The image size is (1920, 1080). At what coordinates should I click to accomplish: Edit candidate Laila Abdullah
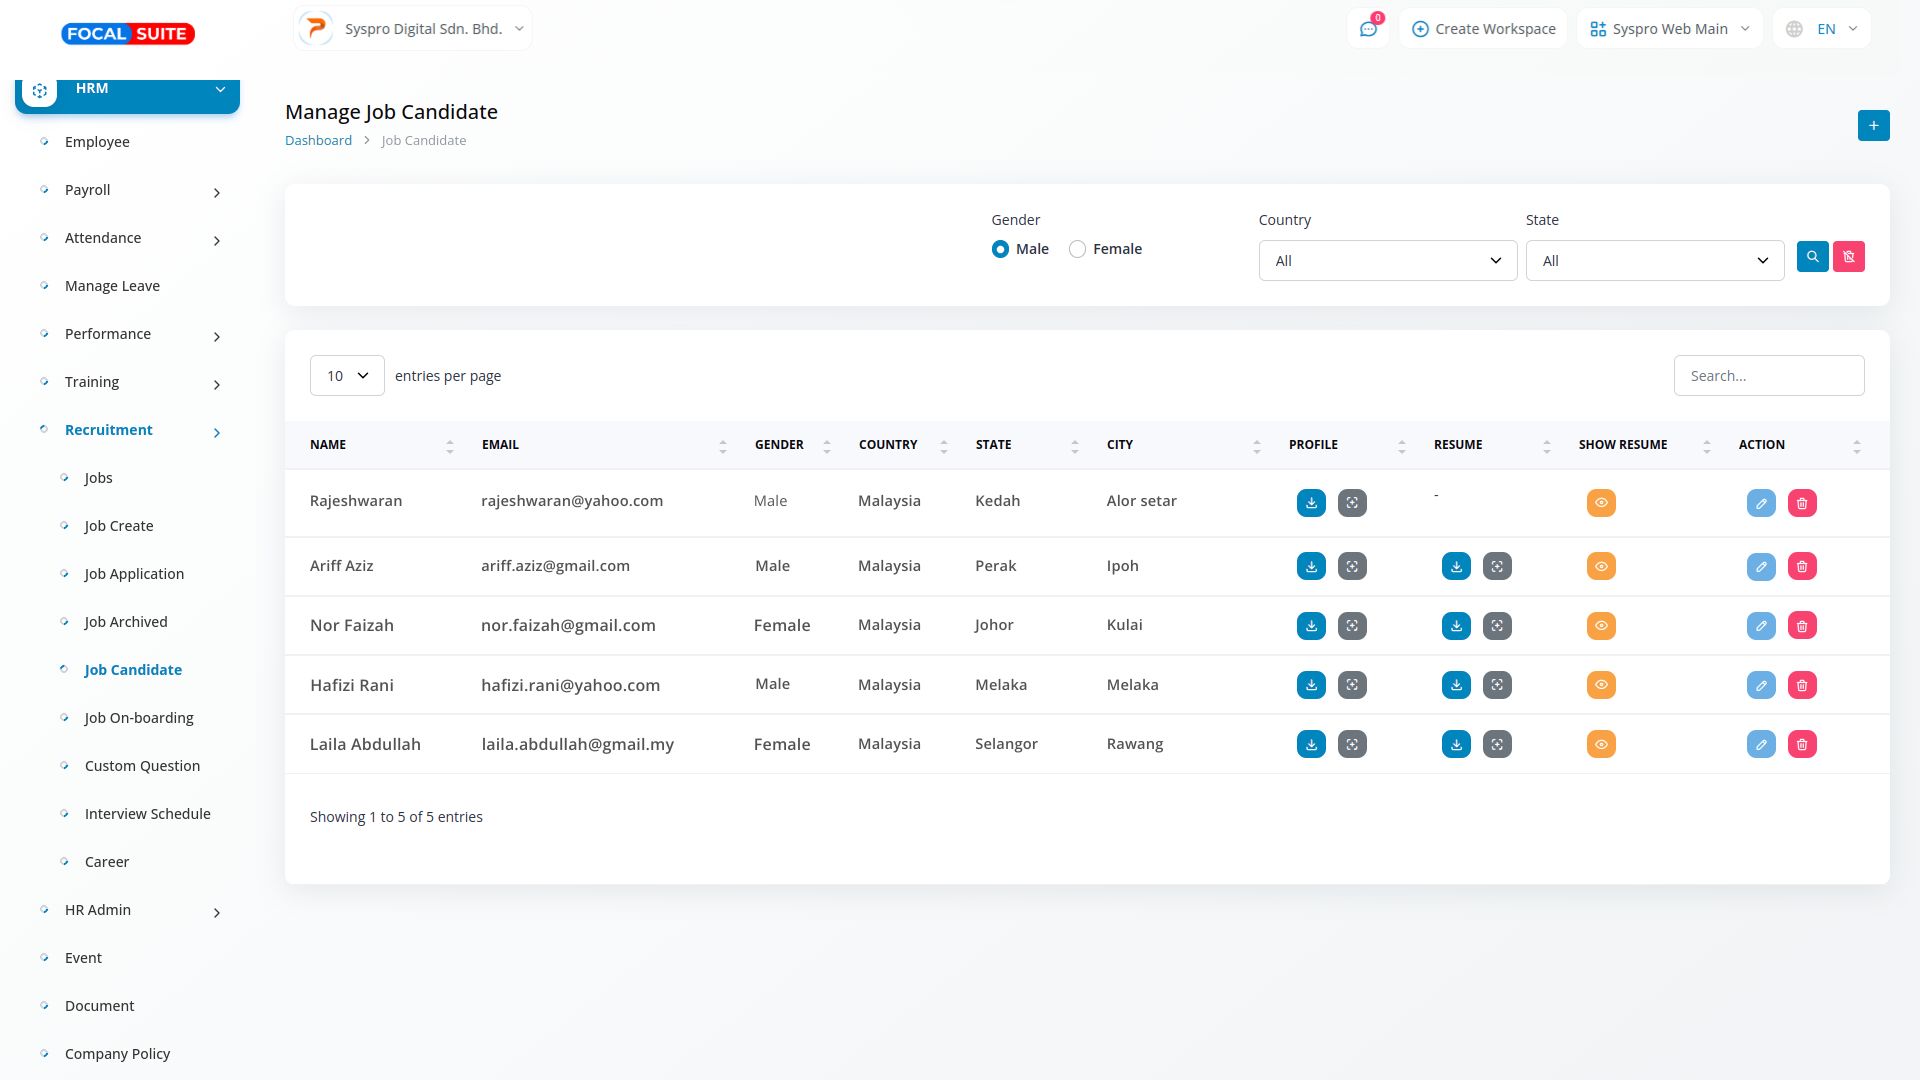(x=1761, y=744)
